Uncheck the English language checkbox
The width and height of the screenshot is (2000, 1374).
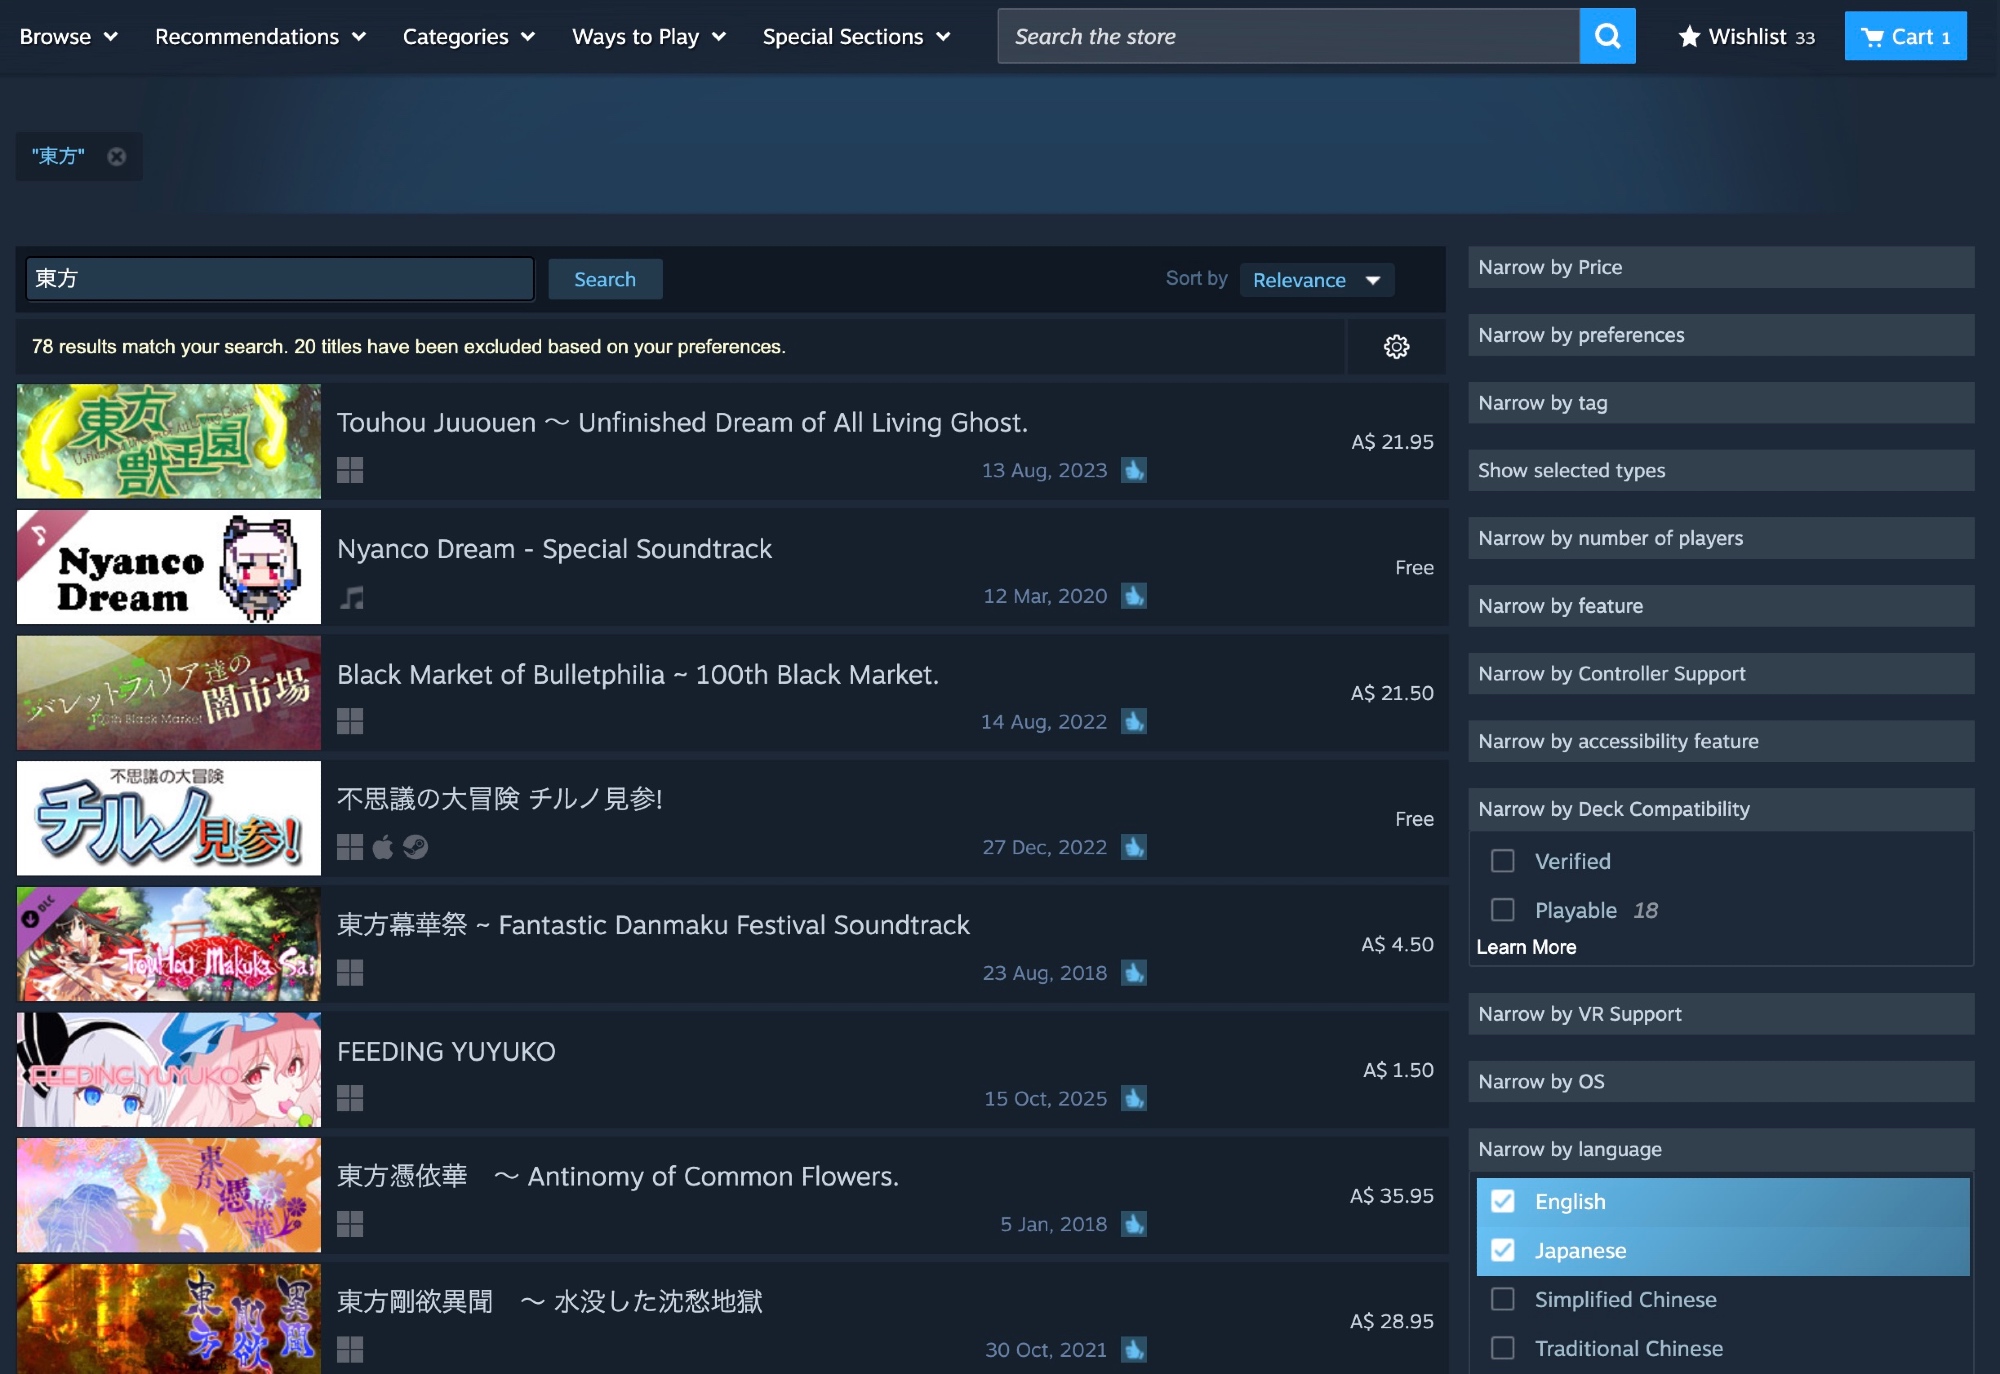(x=1502, y=1201)
